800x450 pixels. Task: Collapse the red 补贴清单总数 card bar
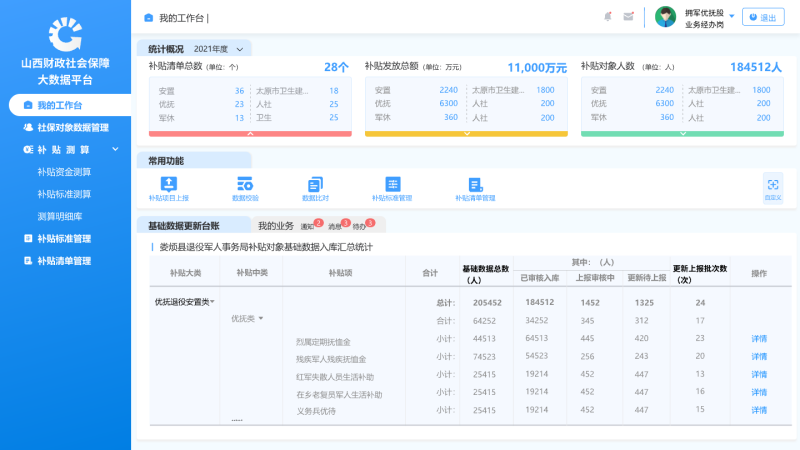pos(250,133)
